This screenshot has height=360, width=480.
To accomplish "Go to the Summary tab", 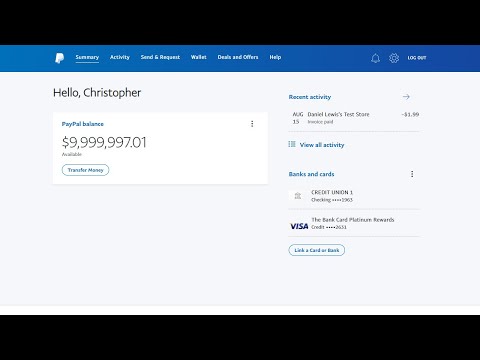I will click(87, 57).
